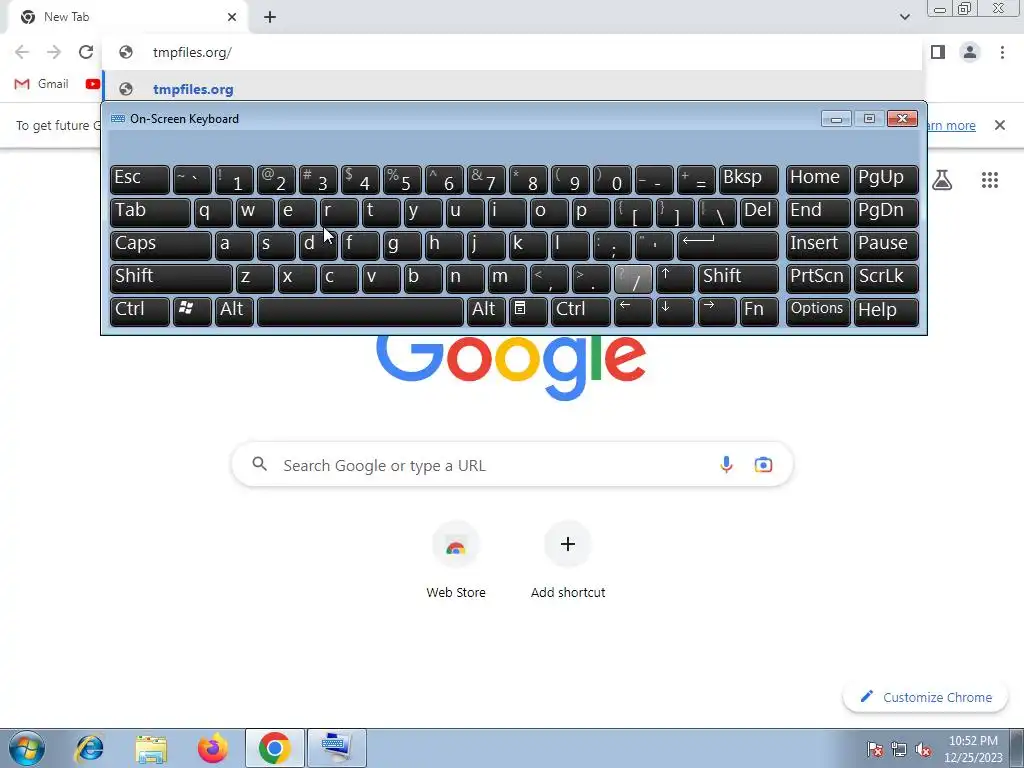
Task: Click the muted volume tray icon
Action: [923, 749]
